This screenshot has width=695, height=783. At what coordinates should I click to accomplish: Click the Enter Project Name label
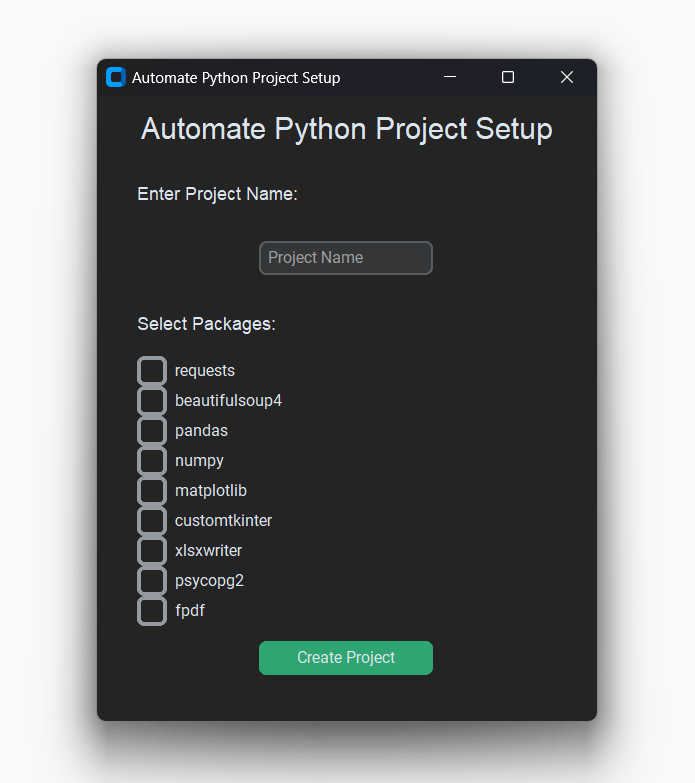217,194
